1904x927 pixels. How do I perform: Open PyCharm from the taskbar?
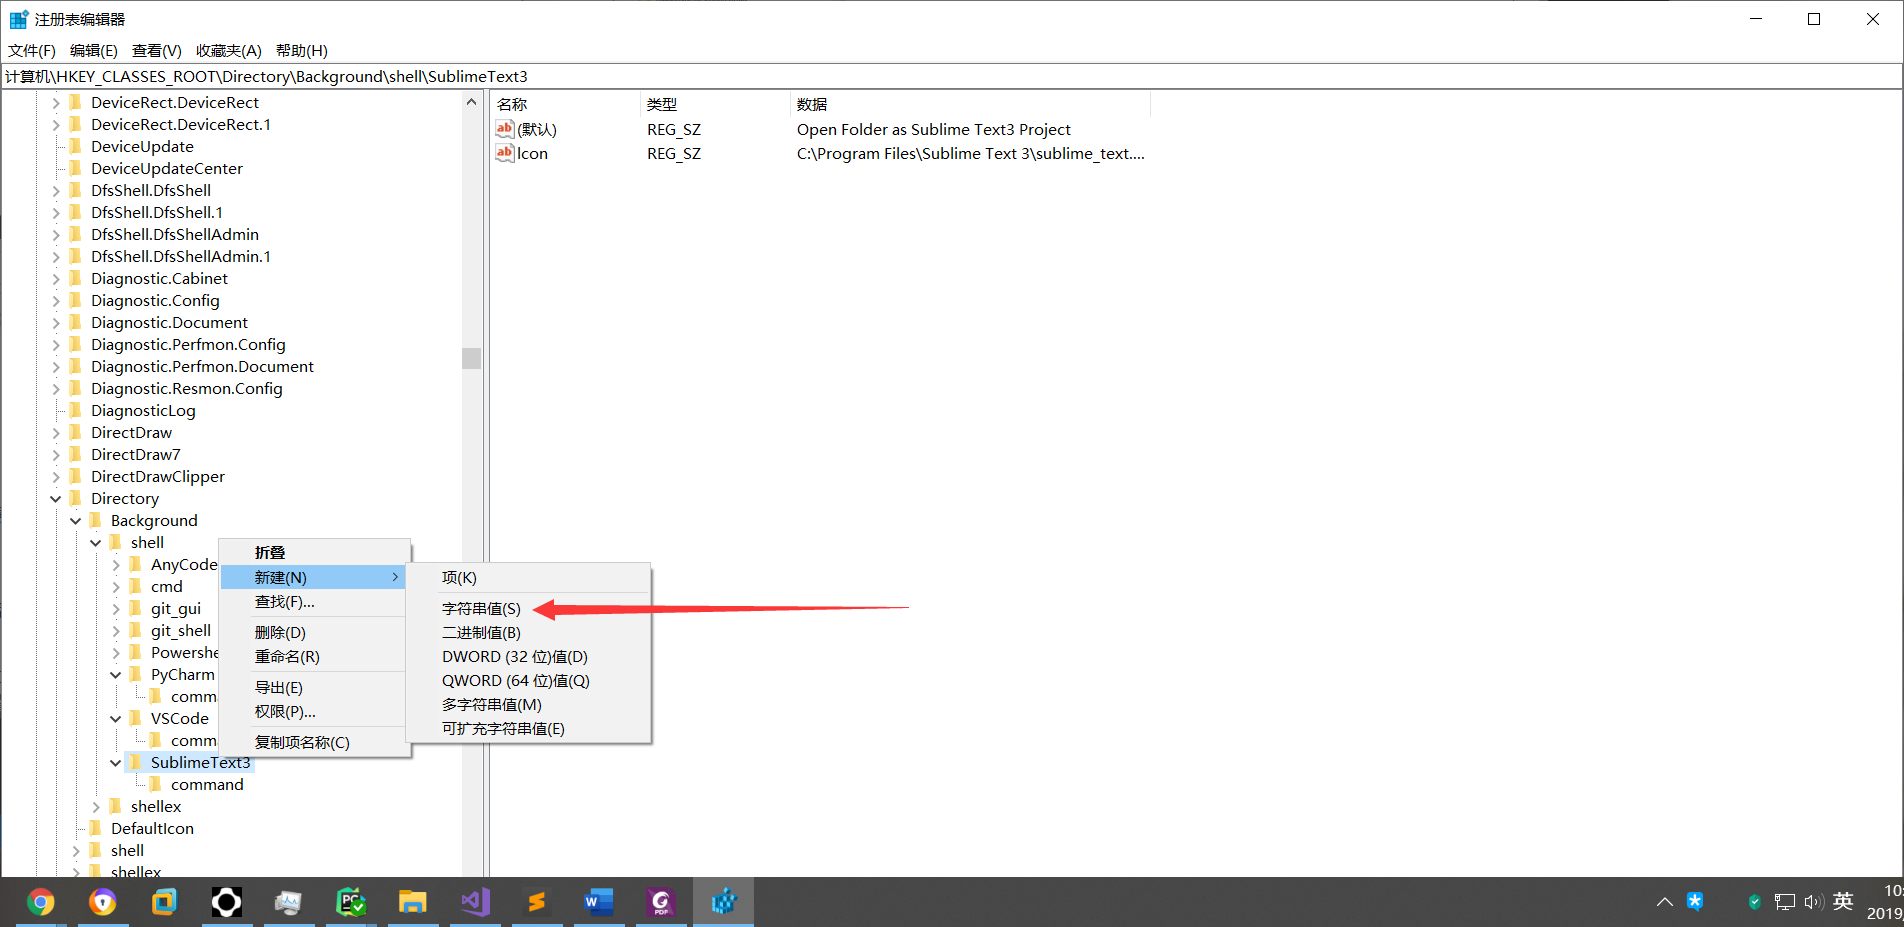coord(351,903)
